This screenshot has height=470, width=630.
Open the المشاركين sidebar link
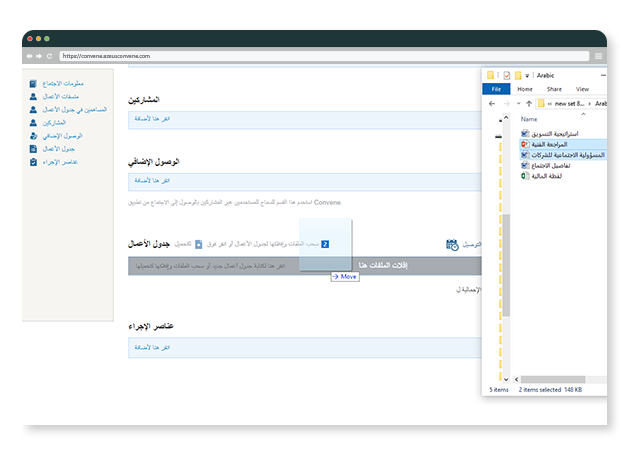(54, 123)
